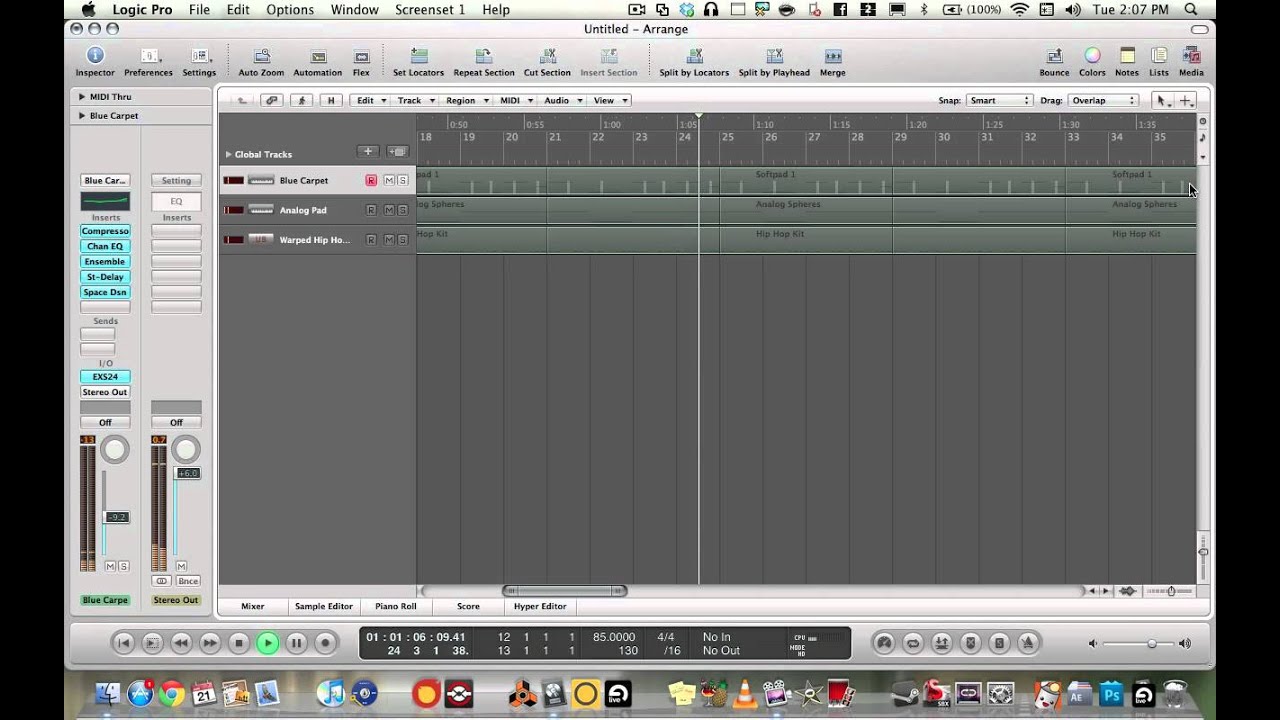Screen dimensions: 1280x720
Task: Open the local Track dropdown menu
Action: [415, 100]
